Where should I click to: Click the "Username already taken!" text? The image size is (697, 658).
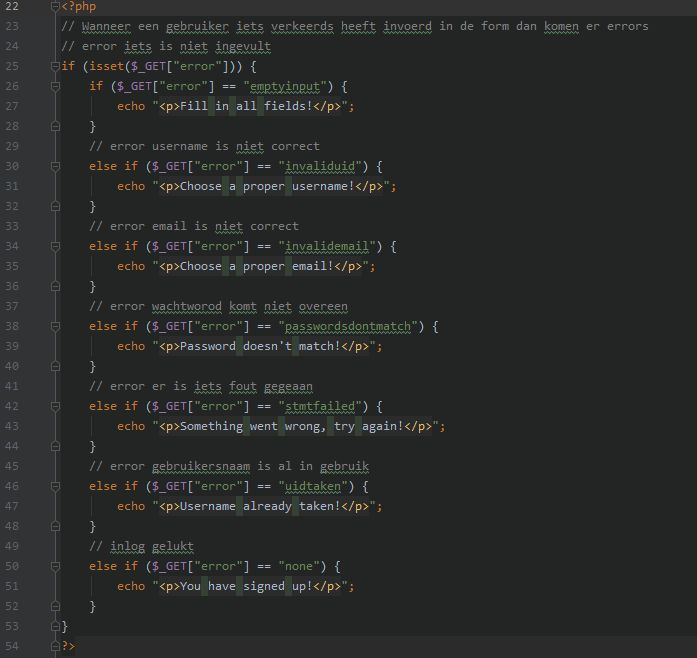pyautogui.click(x=260, y=506)
